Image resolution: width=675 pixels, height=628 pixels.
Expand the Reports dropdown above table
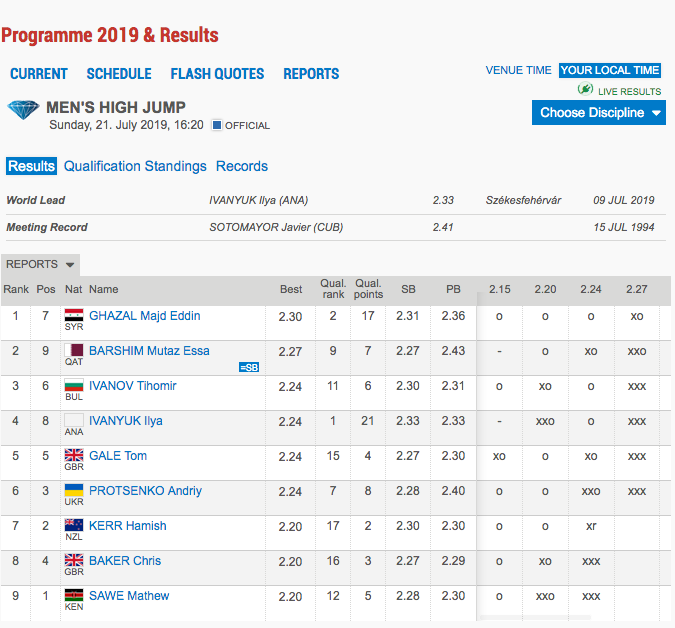40,265
